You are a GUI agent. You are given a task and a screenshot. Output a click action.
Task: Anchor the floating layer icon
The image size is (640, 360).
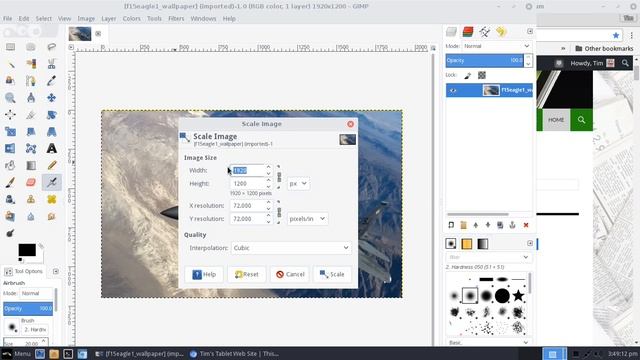click(x=512, y=225)
